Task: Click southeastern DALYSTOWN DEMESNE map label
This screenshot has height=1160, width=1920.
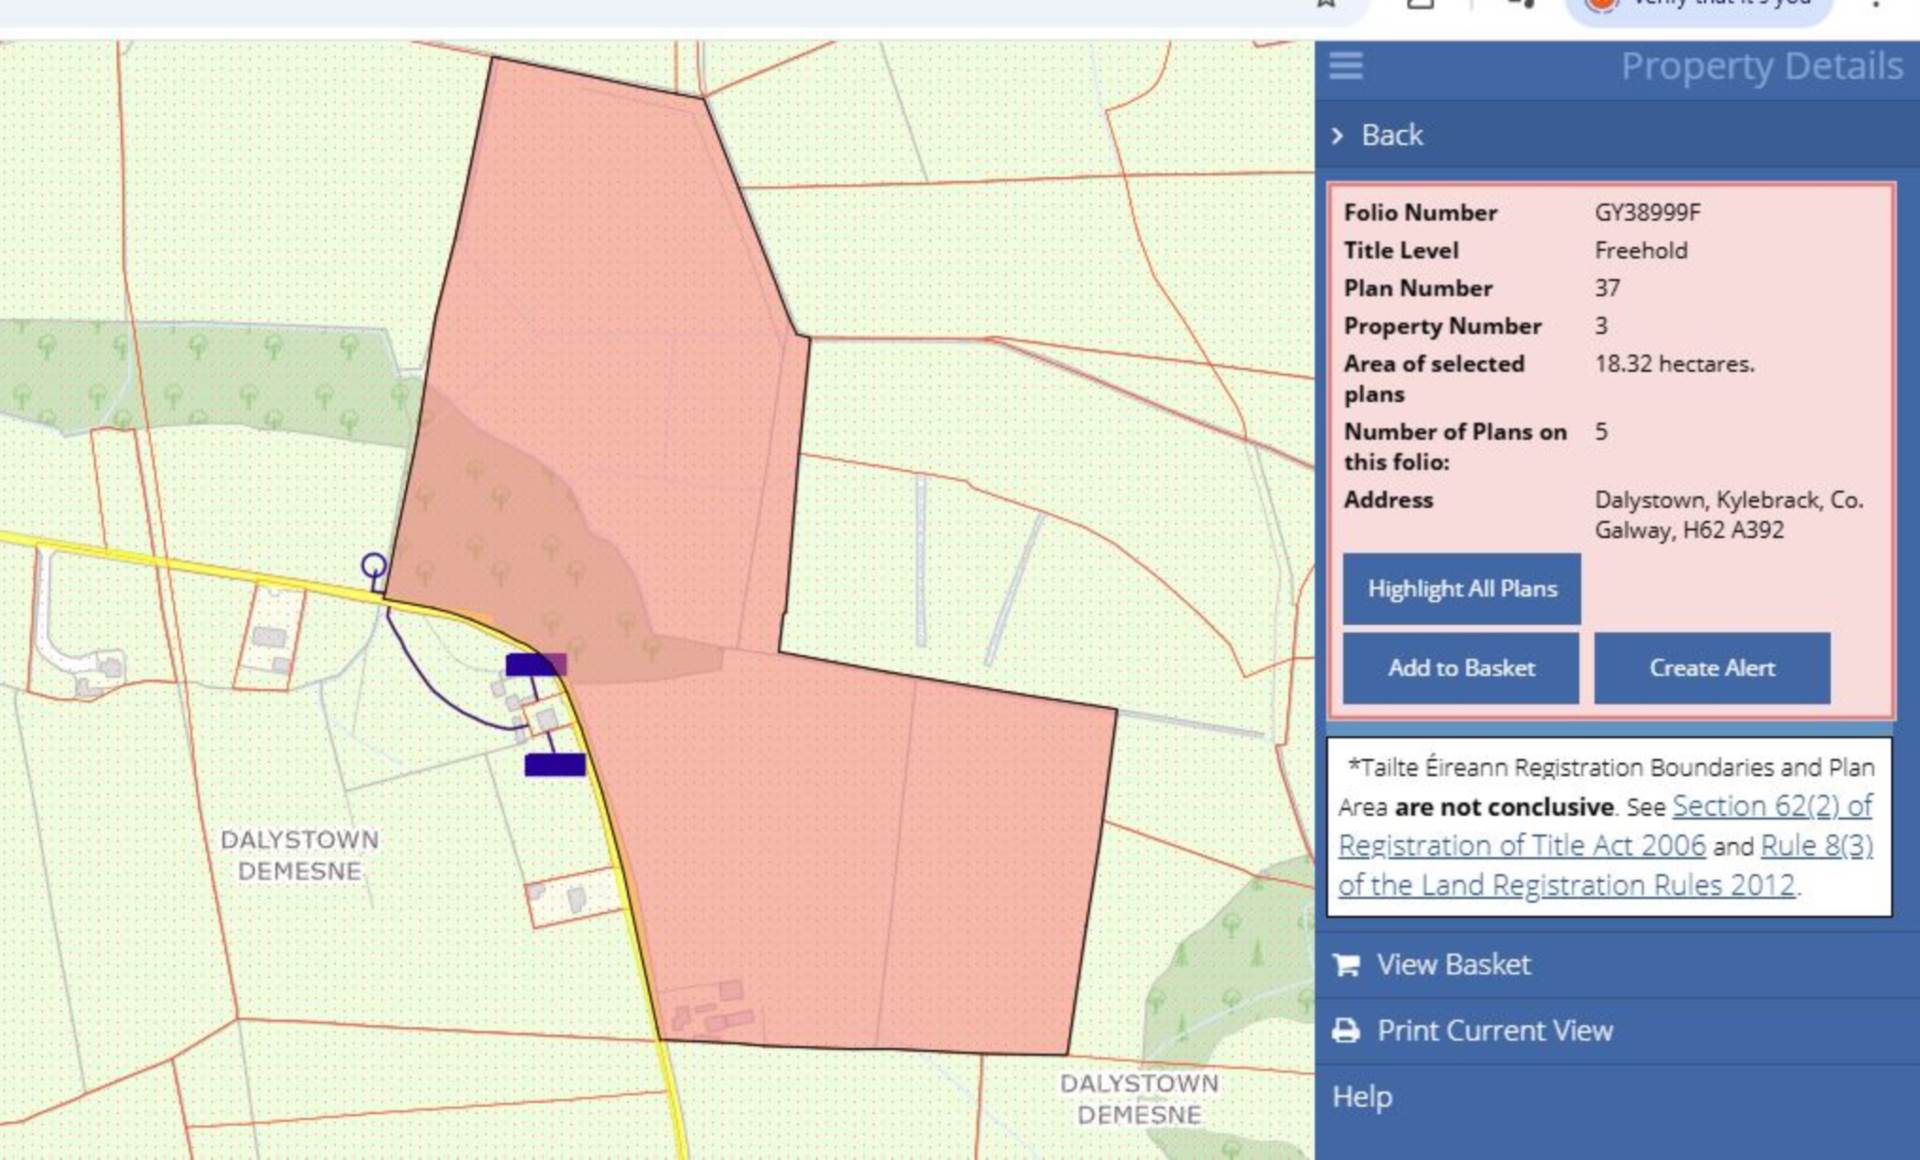Action: 1139,1099
